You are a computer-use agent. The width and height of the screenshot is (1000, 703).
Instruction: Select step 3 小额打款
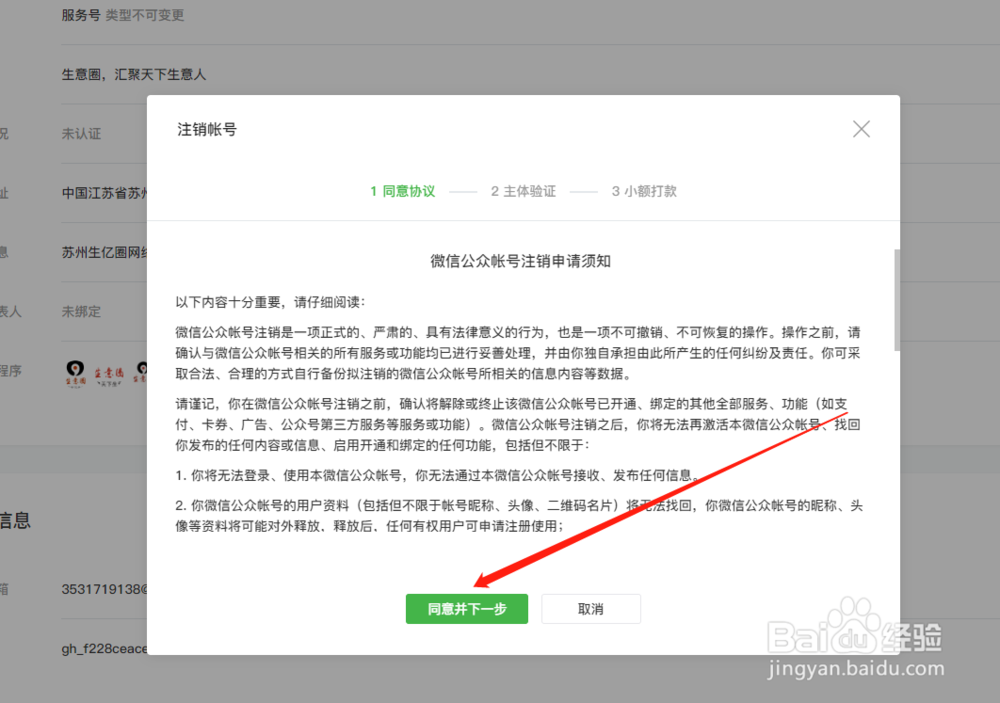(x=644, y=191)
